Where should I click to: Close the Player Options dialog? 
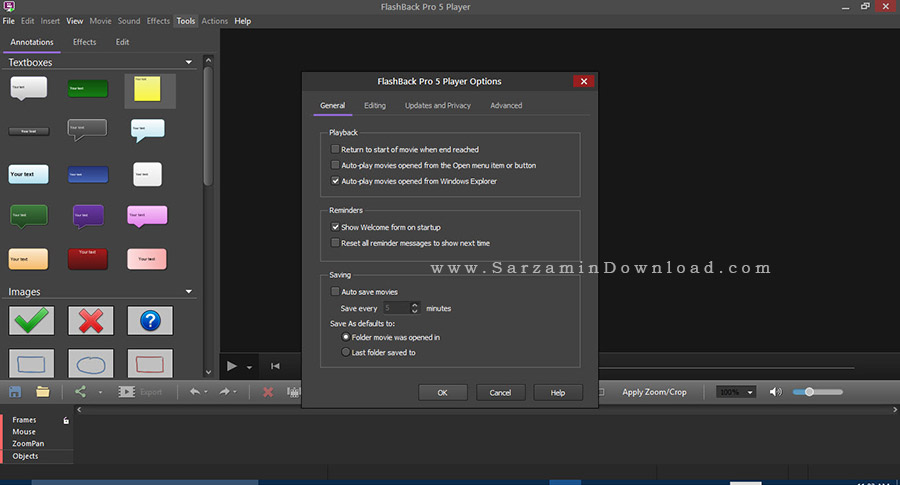pos(584,81)
